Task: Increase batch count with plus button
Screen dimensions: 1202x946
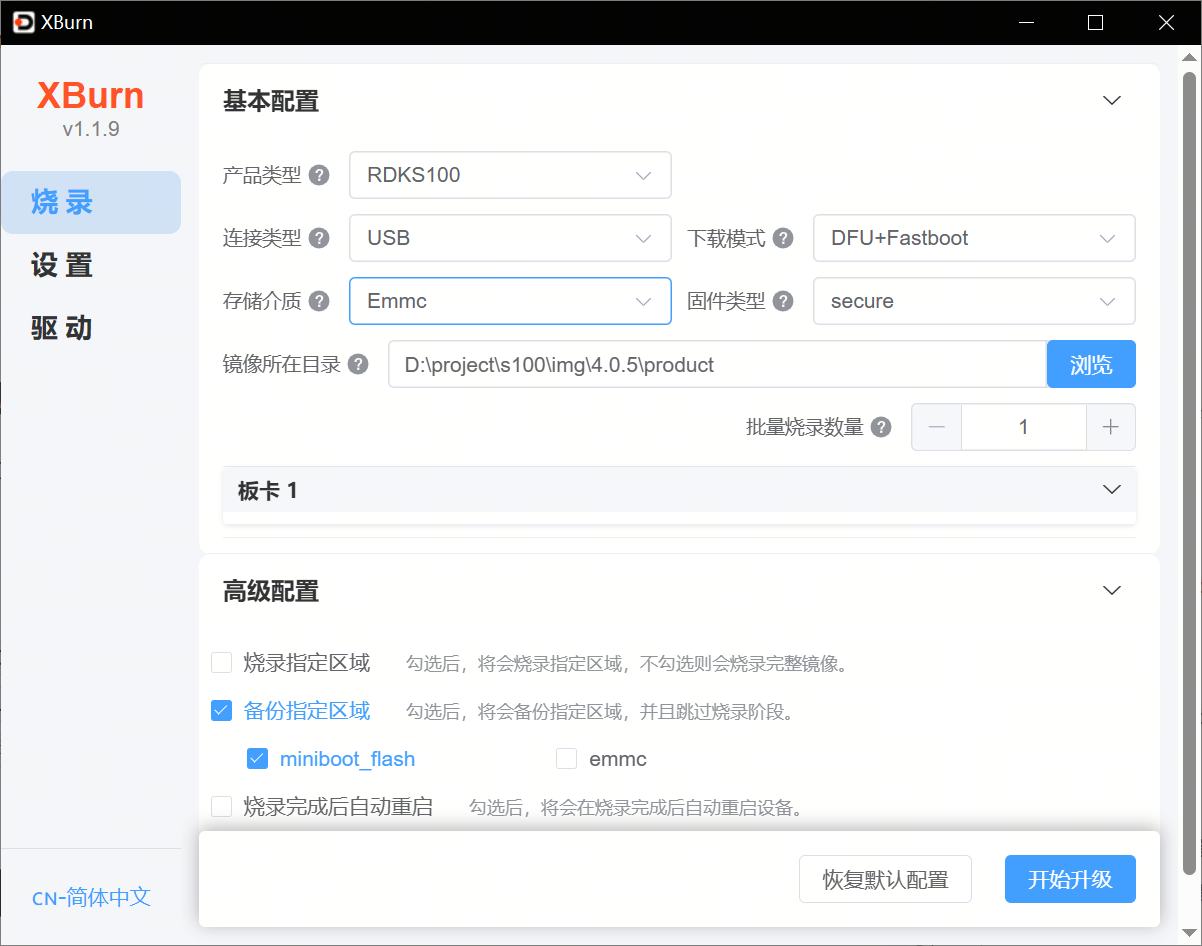Action: (x=1110, y=427)
